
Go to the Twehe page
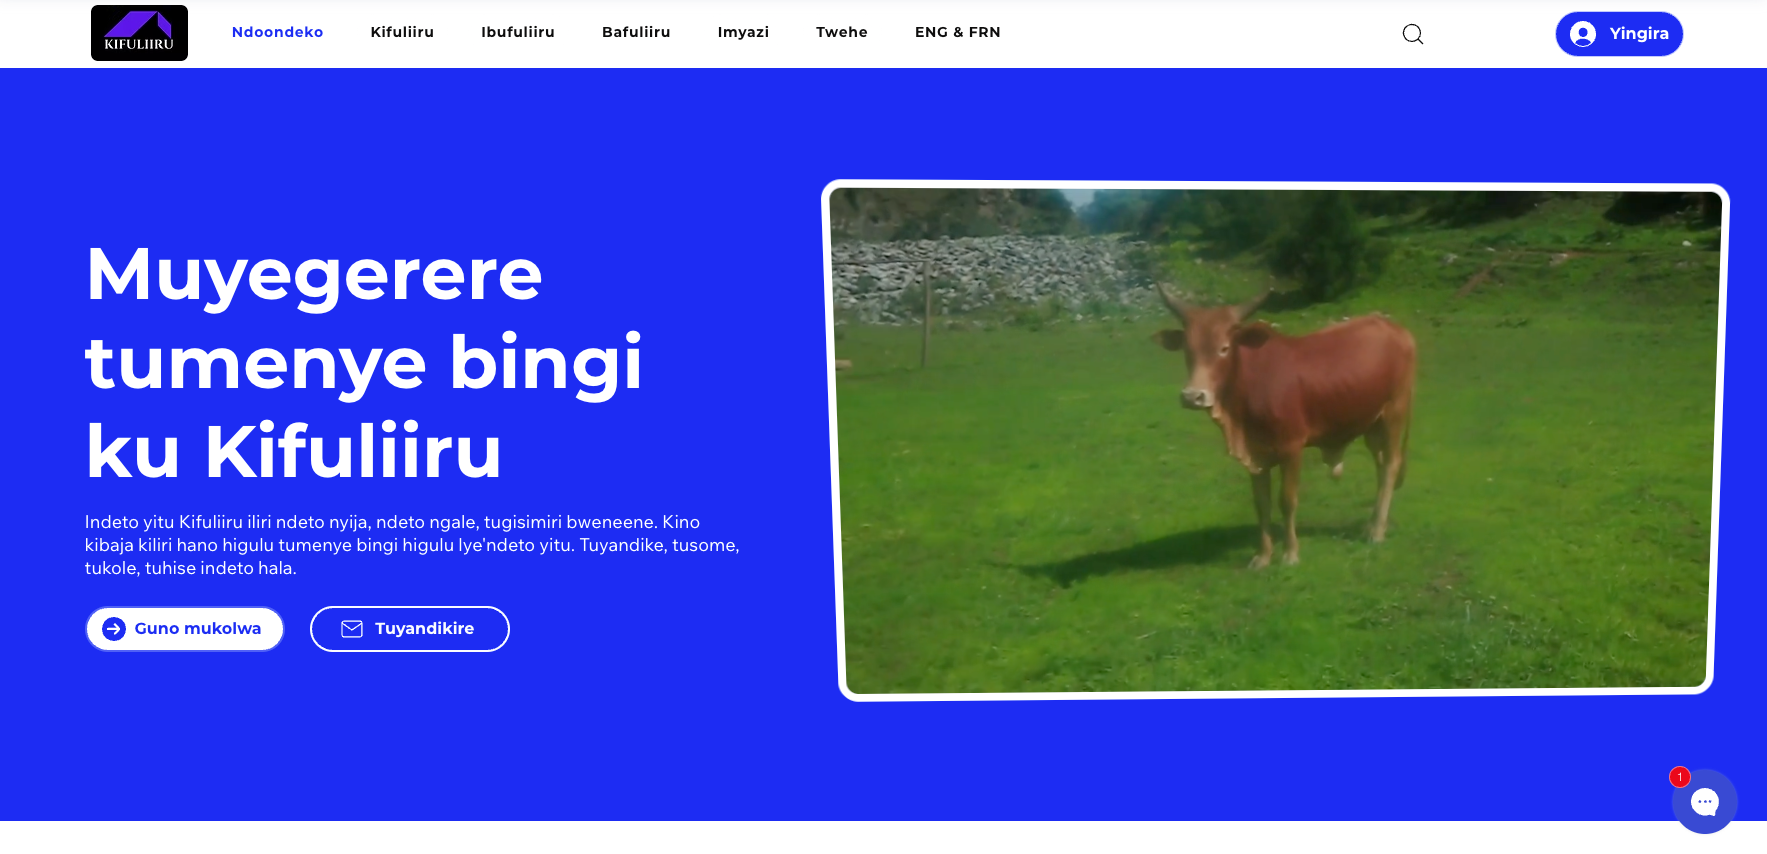pyautogui.click(x=842, y=32)
